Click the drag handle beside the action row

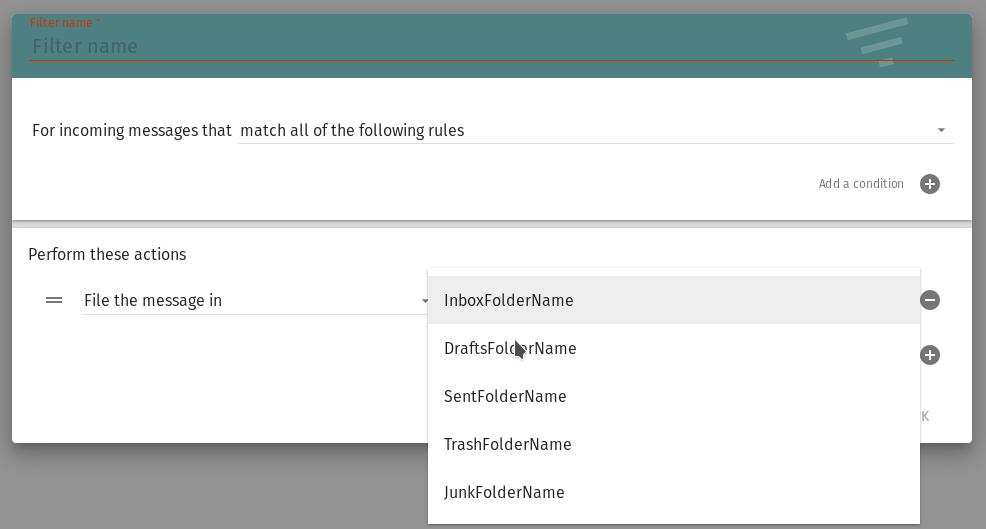[54, 300]
